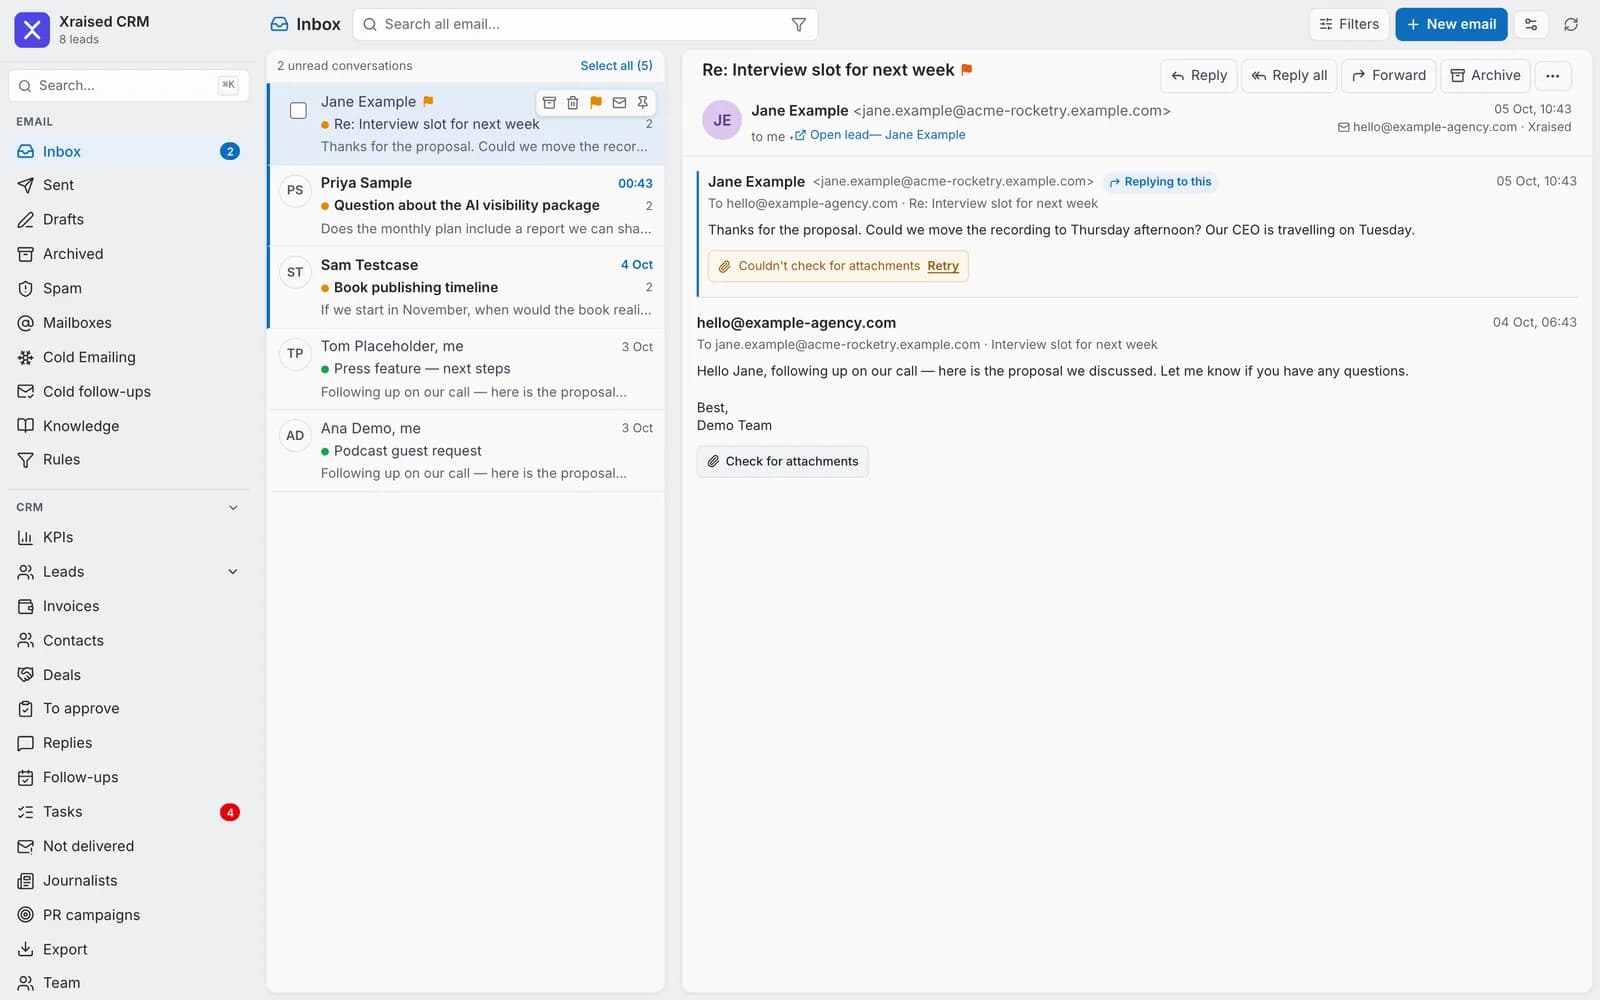Mark Jane Example conversation unread via envelope icon
Image resolution: width=1600 pixels, height=1000 pixels.
click(619, 102)
